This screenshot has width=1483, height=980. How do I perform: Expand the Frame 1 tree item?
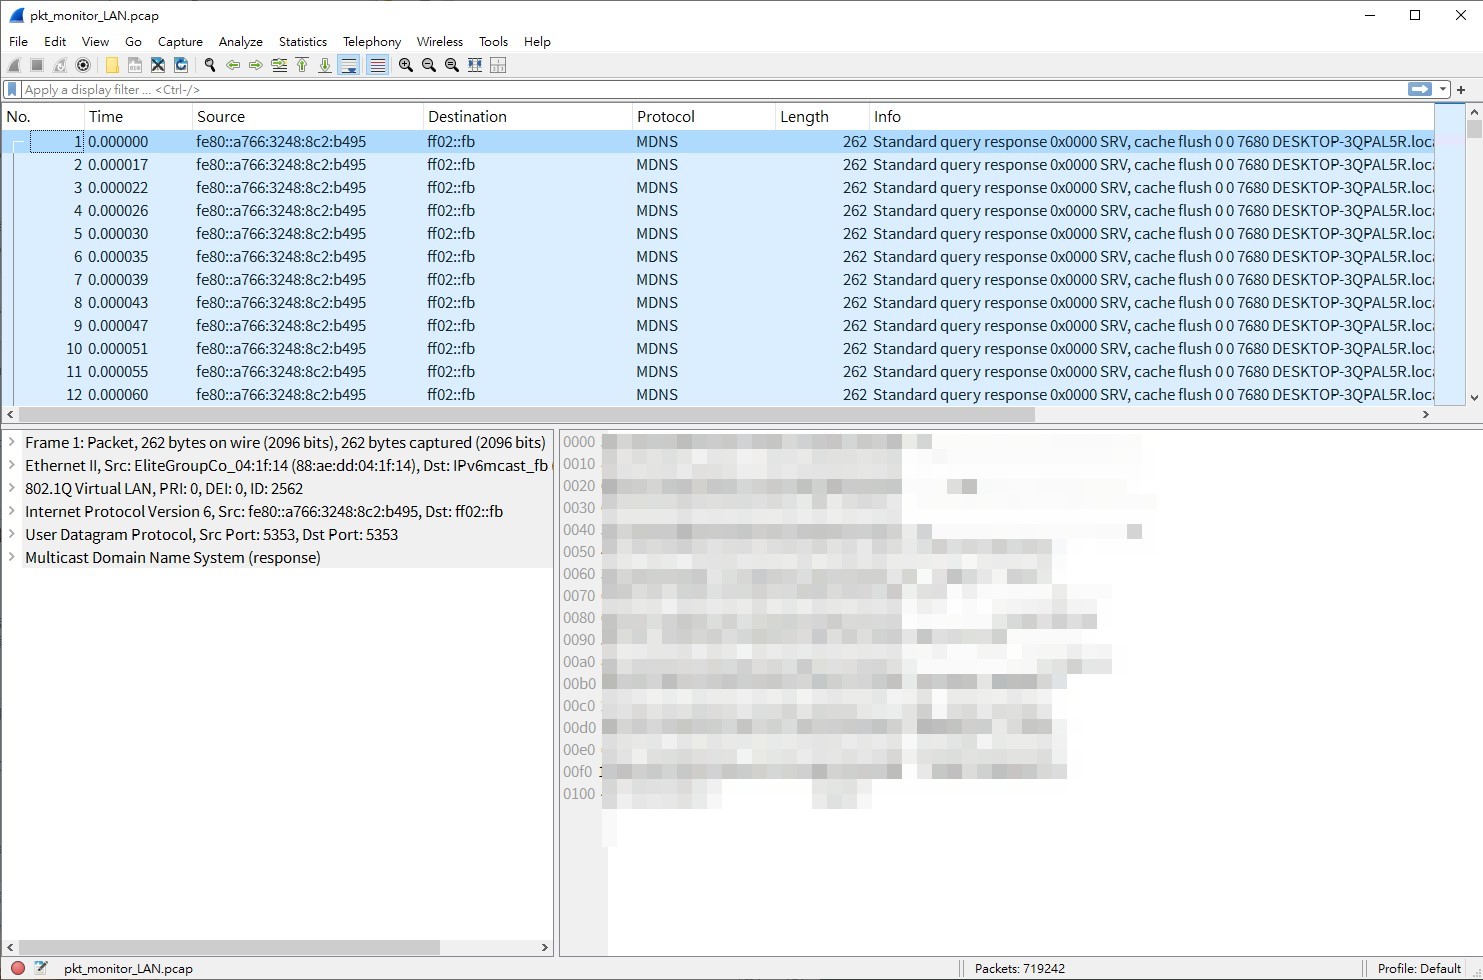pyautogui.click(x=12, y=442)
